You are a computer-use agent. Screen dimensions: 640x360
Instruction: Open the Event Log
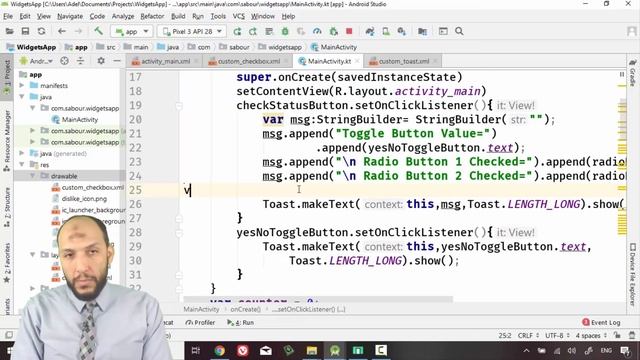click(601, 322)
